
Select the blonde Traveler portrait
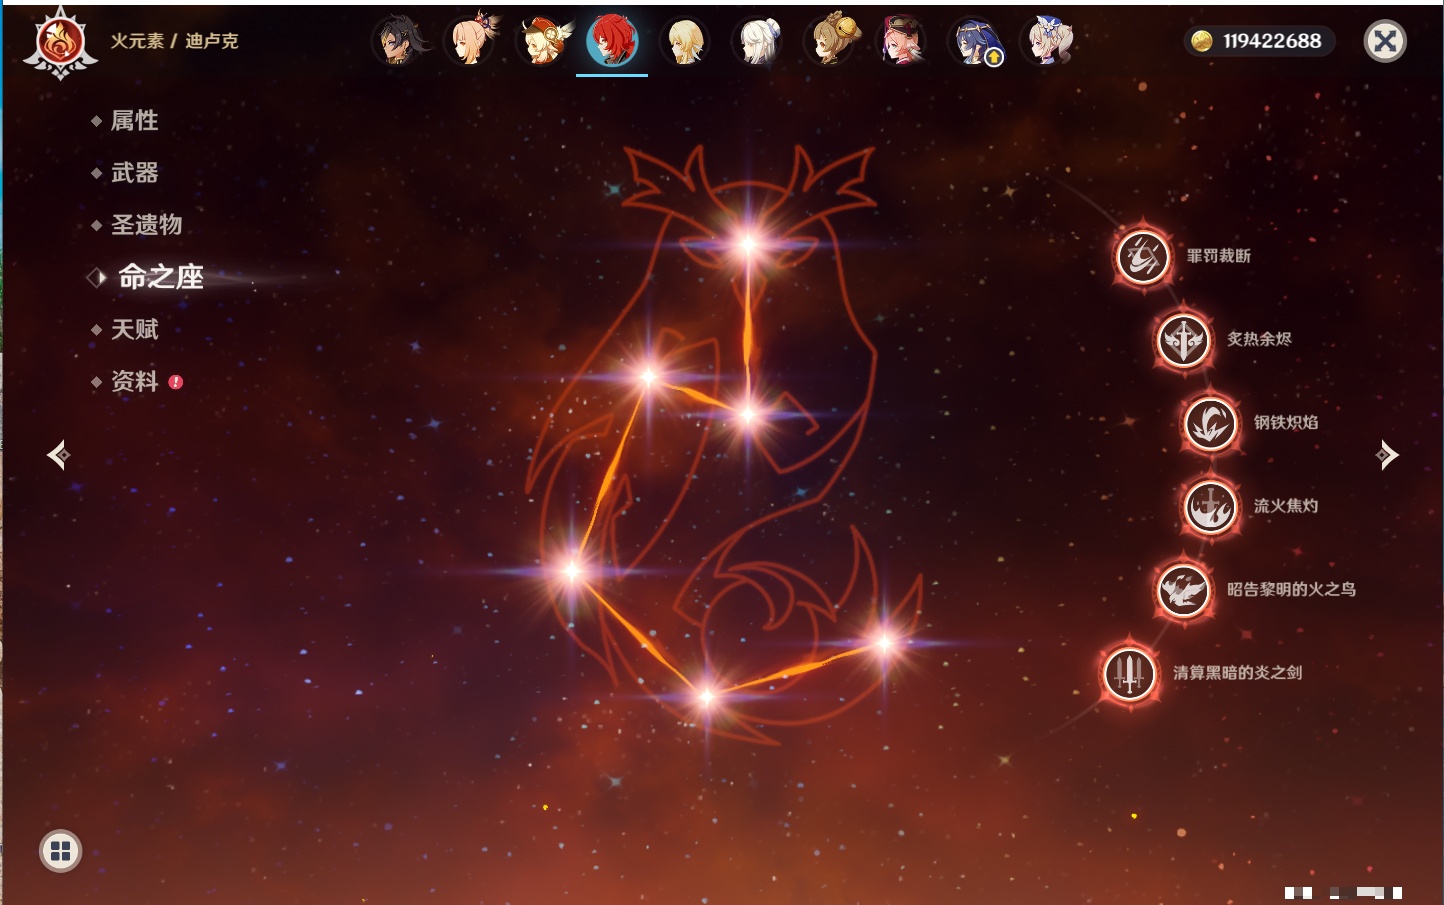coord(685,42)
